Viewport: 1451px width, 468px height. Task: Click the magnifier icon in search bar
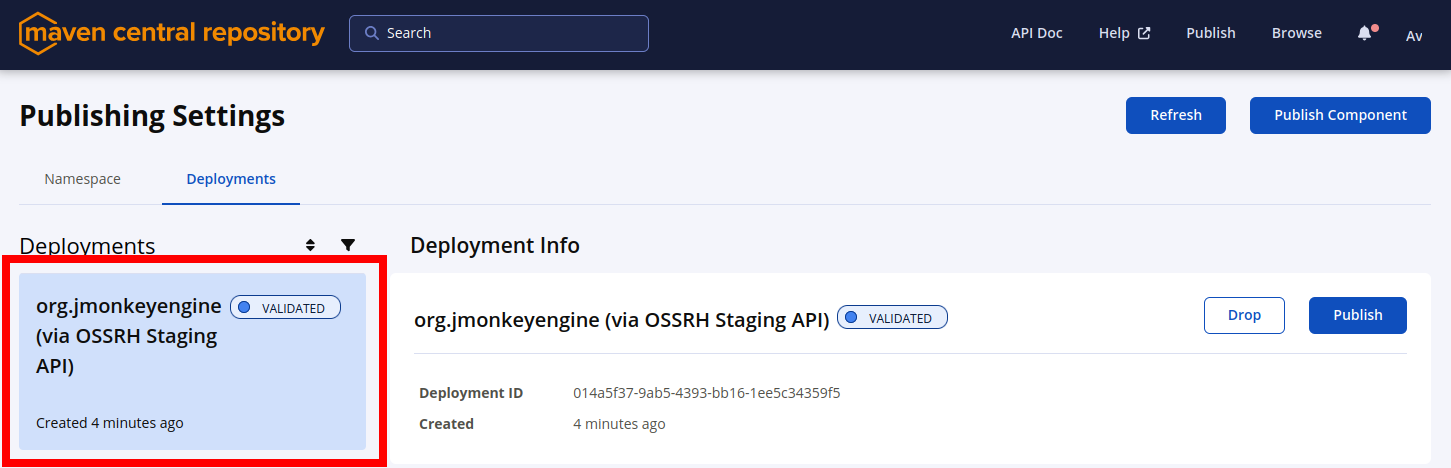click(371, 33)
